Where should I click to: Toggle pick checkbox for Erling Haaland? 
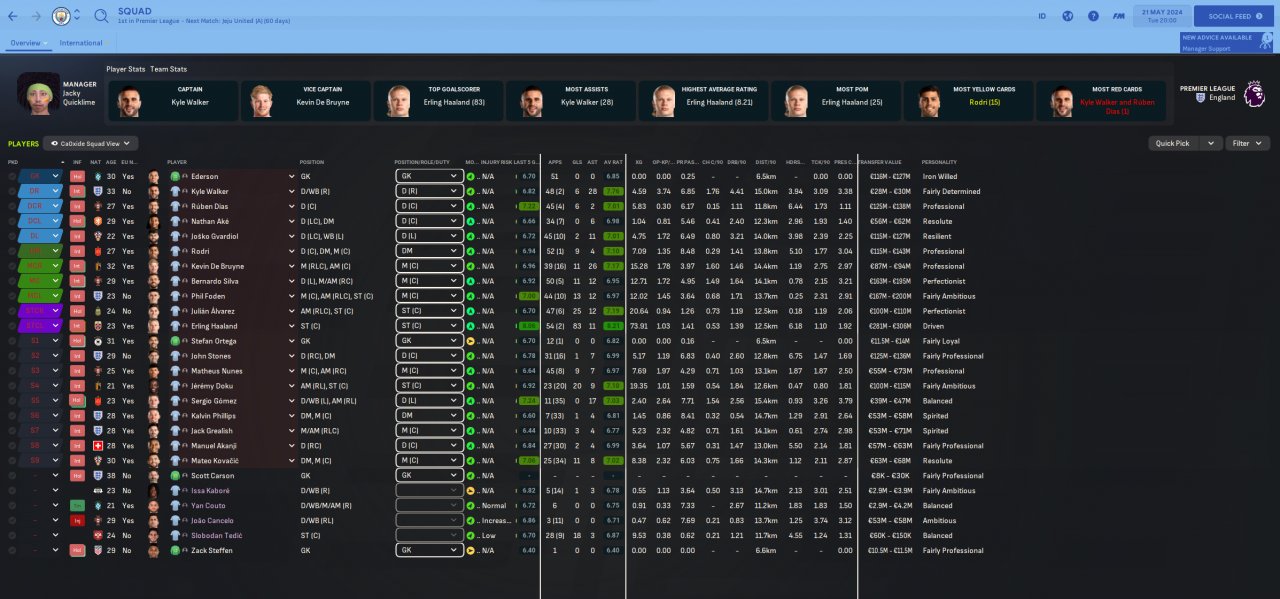pyautogui.click(x=12, y=326)
